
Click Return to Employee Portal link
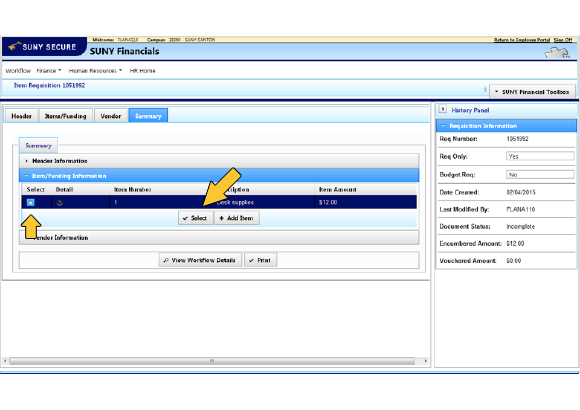(x=522, y=40)
